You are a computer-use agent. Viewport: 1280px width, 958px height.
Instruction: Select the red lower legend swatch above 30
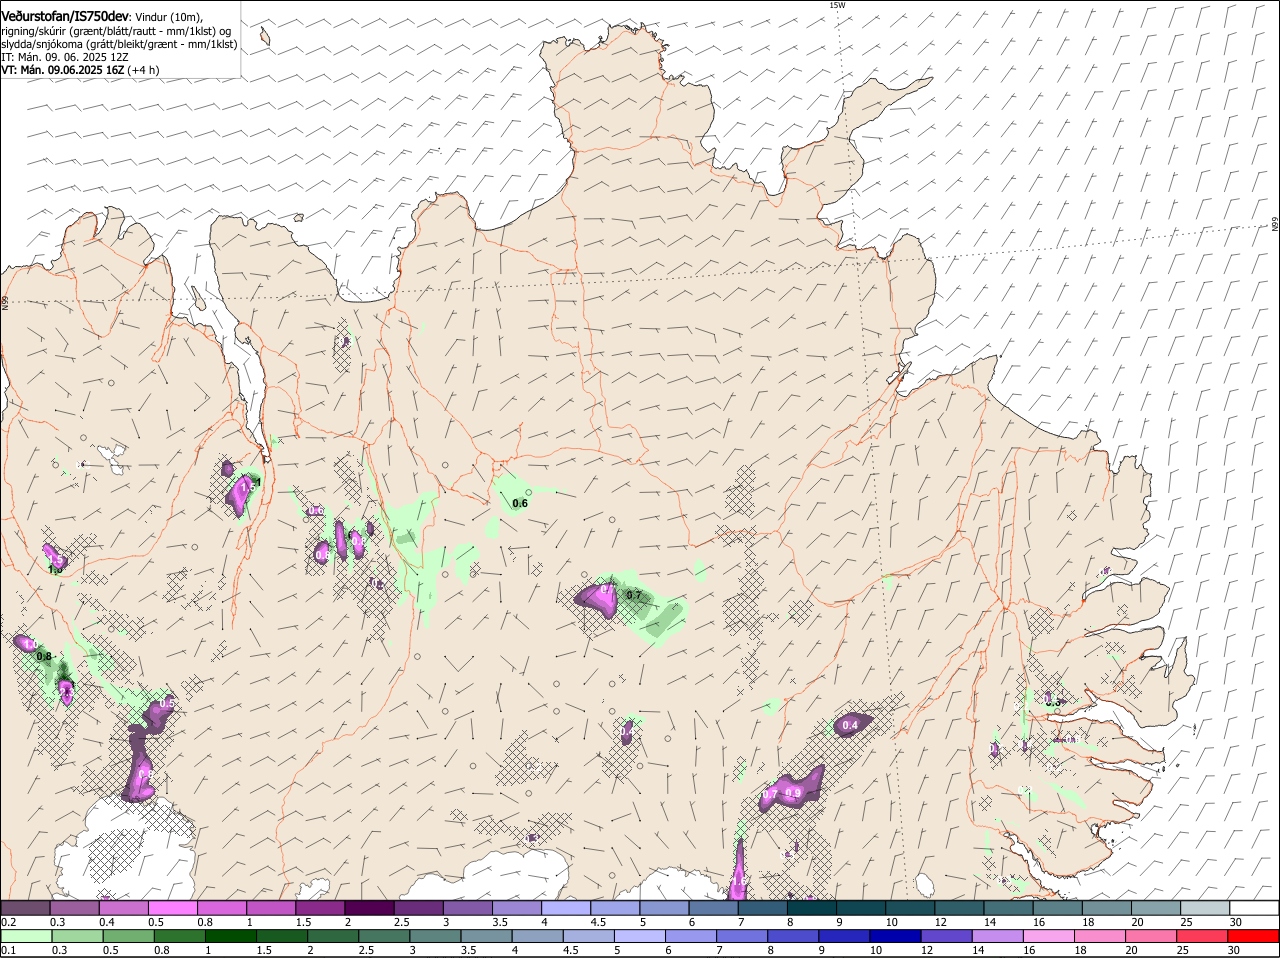click(1254, 937)
